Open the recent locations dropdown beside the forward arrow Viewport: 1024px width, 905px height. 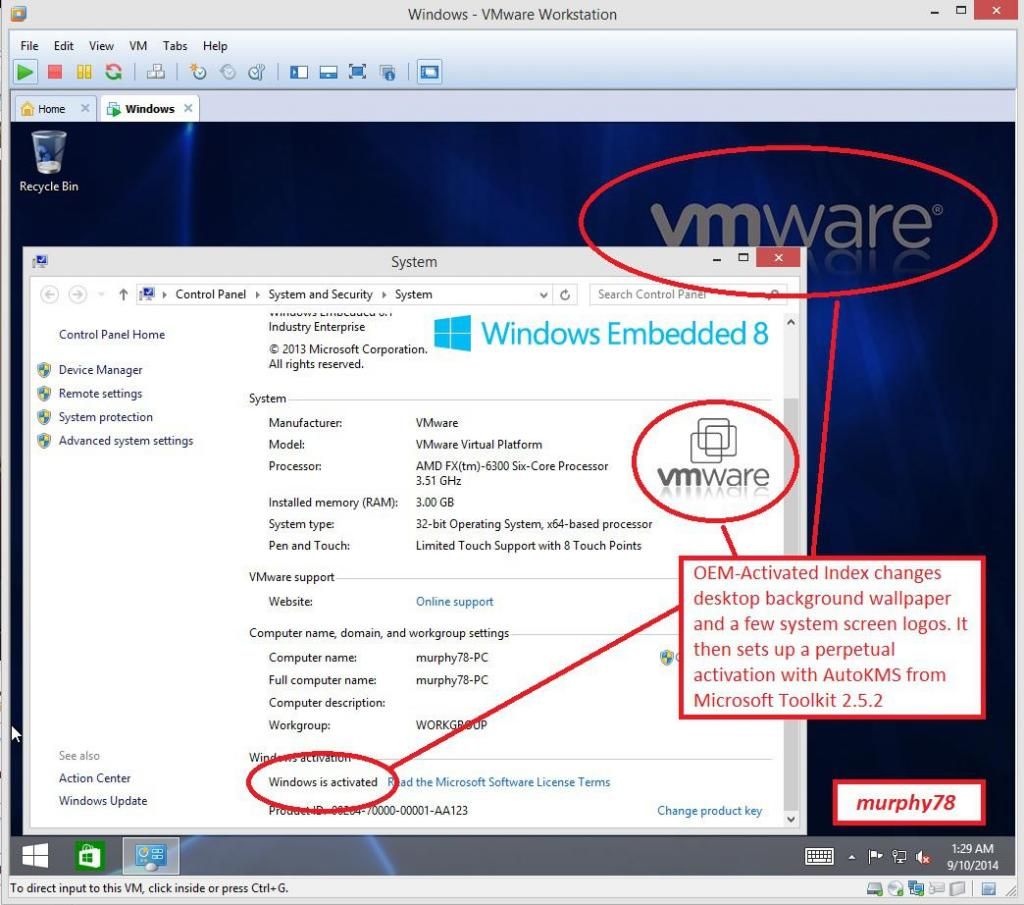click(101, 294)
